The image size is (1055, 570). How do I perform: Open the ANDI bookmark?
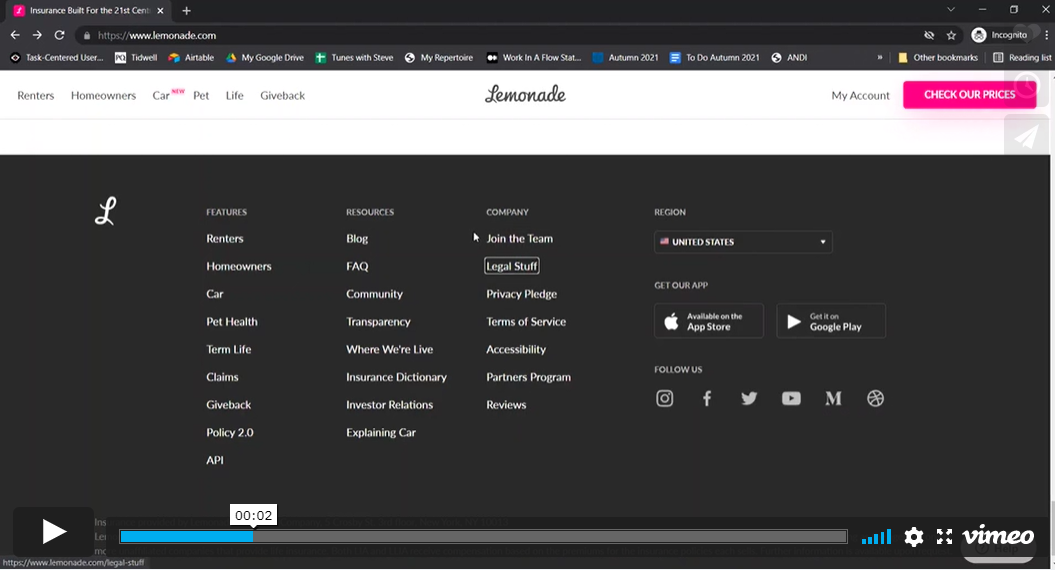point(789,58)
